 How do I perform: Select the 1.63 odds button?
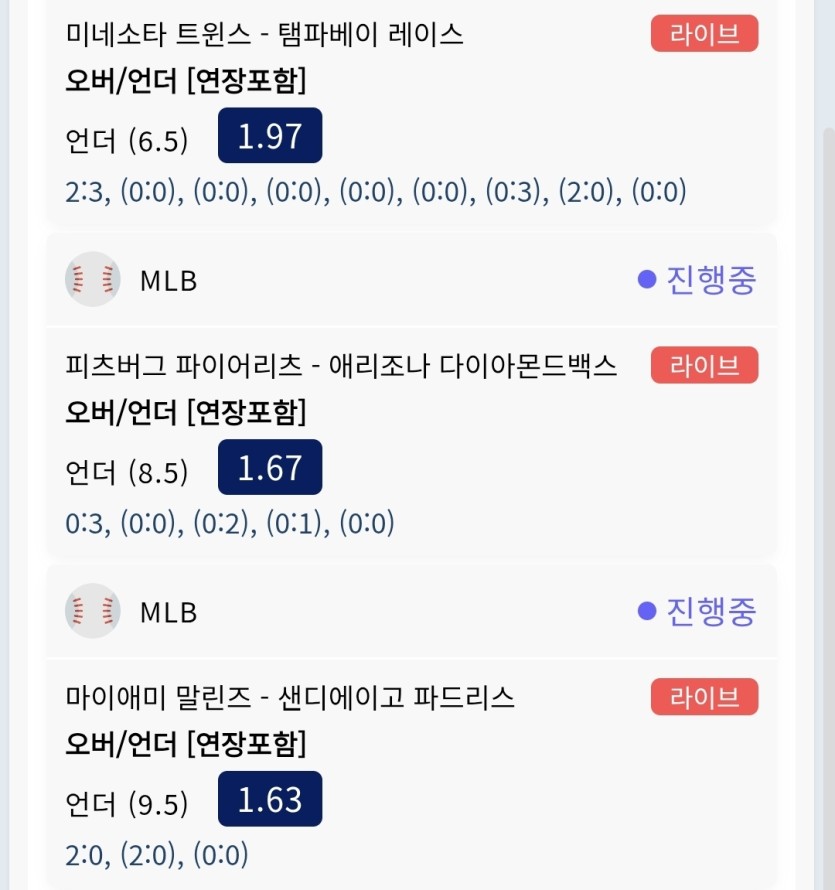[x=270, y=799]
